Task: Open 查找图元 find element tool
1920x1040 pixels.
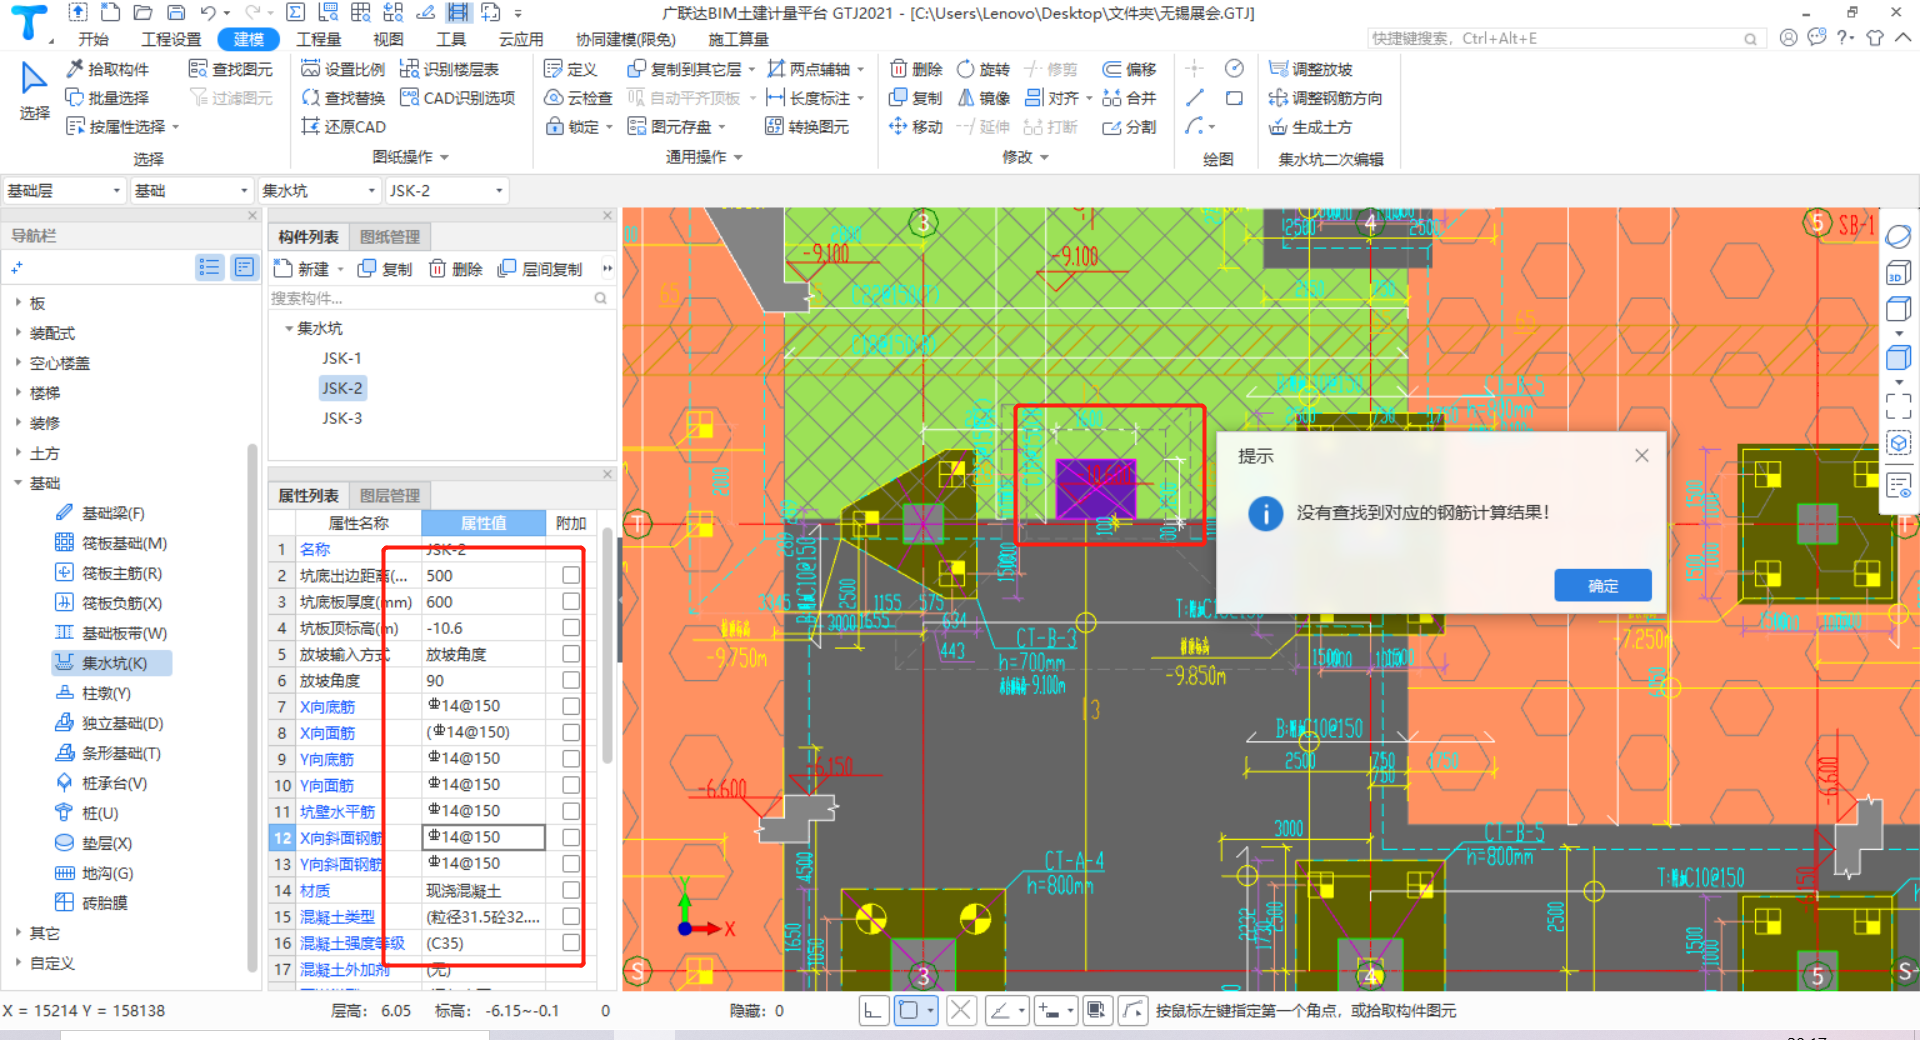Action: 231,69
